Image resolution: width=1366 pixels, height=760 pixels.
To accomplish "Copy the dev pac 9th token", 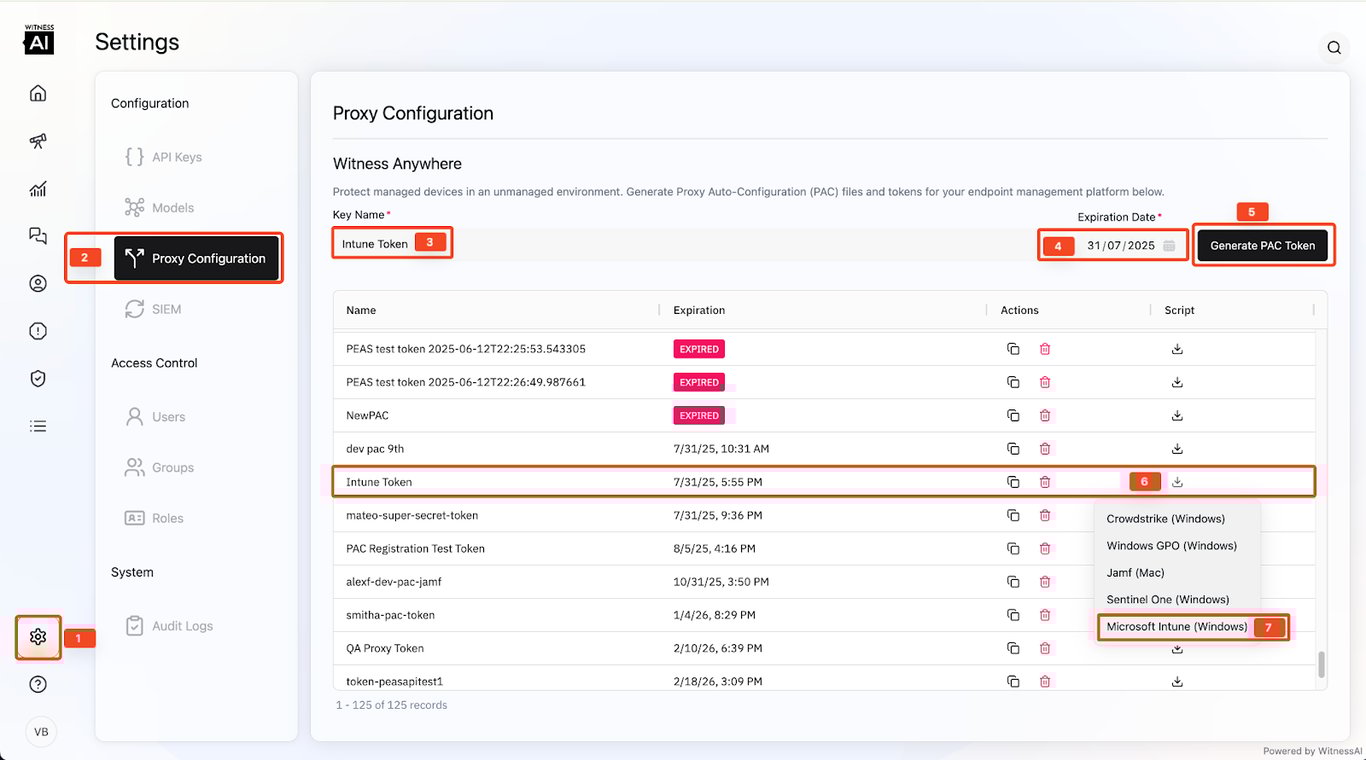I will (x=1013, y=449).
